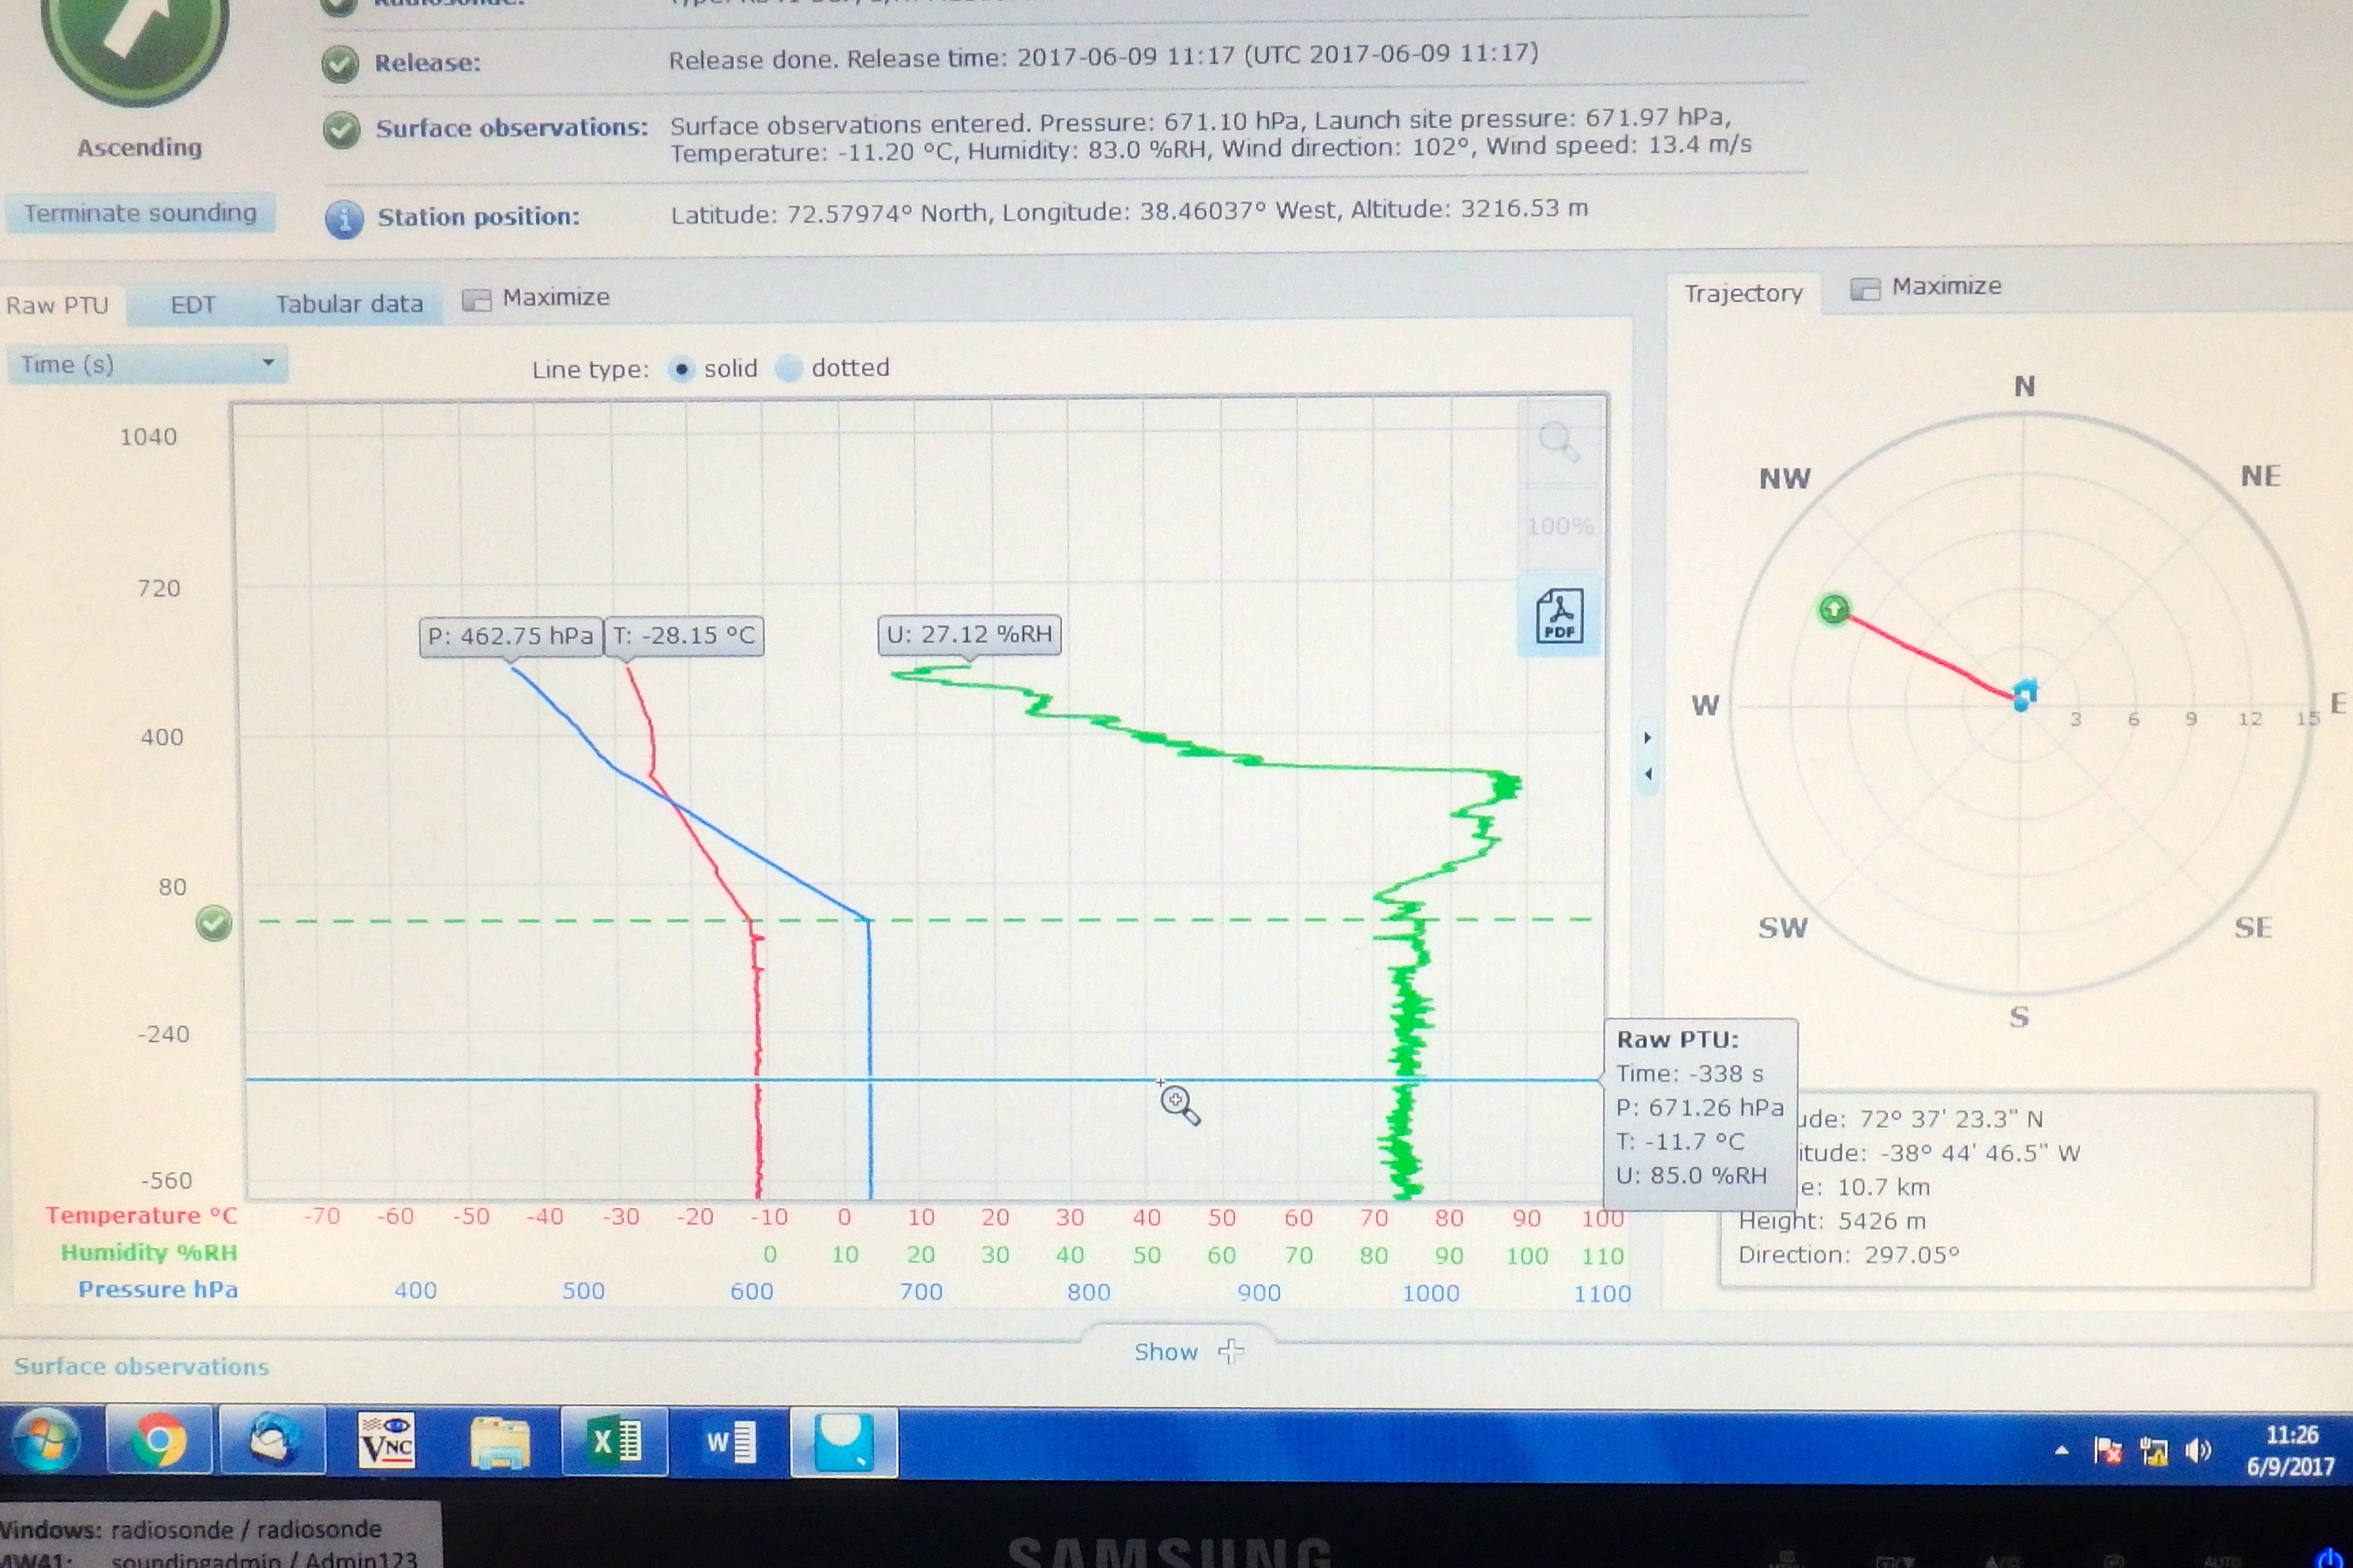The height and width of the screenshot is (1568, 2353).
Task: Collapse panel with left-pointing splitter arrow
Action: click(x=1647, y=774)
